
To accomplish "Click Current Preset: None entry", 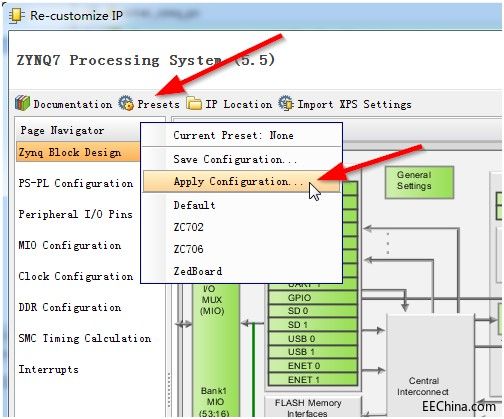I will point(242,135).
